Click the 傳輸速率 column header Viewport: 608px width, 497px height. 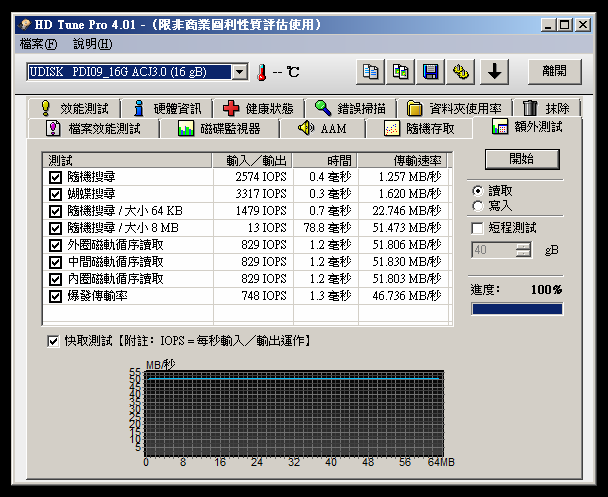pyautogui.click(x=402, y=160)
